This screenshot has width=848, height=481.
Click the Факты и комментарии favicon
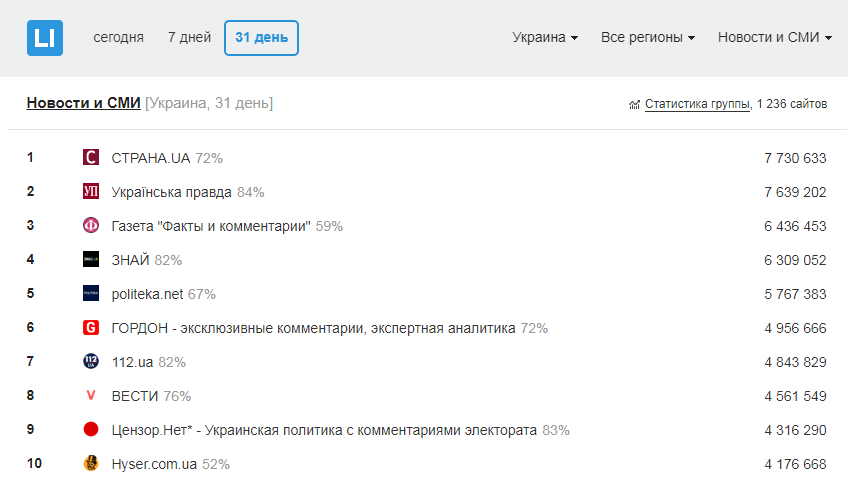[x=91, y=226]
